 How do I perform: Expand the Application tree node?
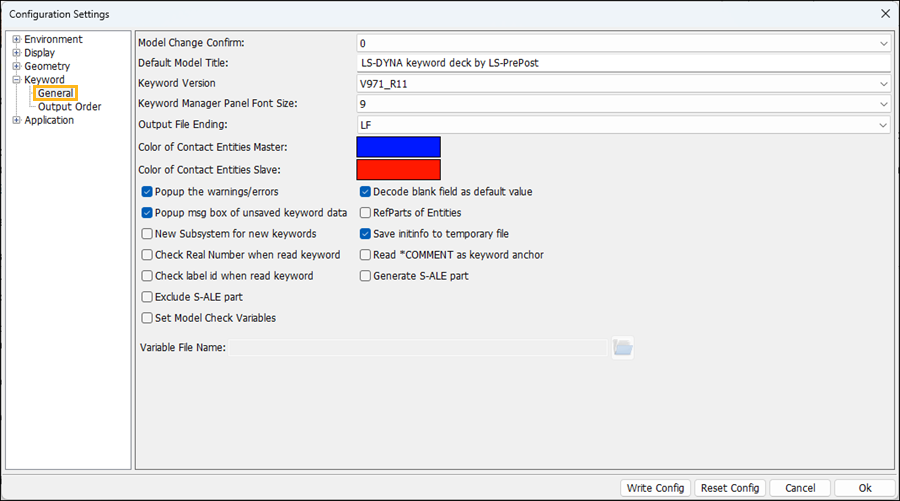(16, 120)
